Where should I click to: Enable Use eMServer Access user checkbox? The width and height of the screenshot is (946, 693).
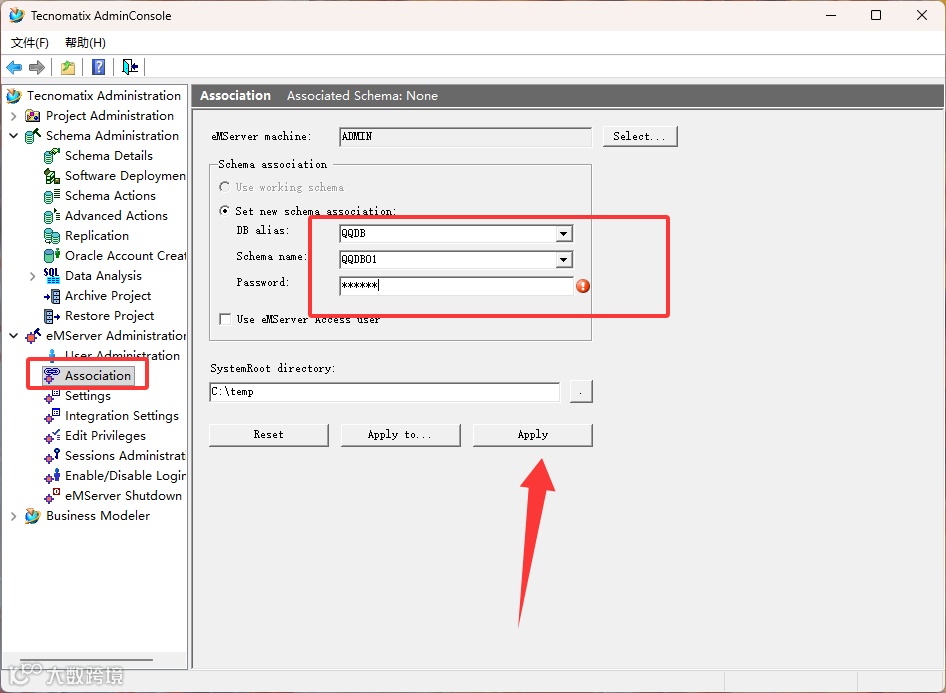click(225, 319)
